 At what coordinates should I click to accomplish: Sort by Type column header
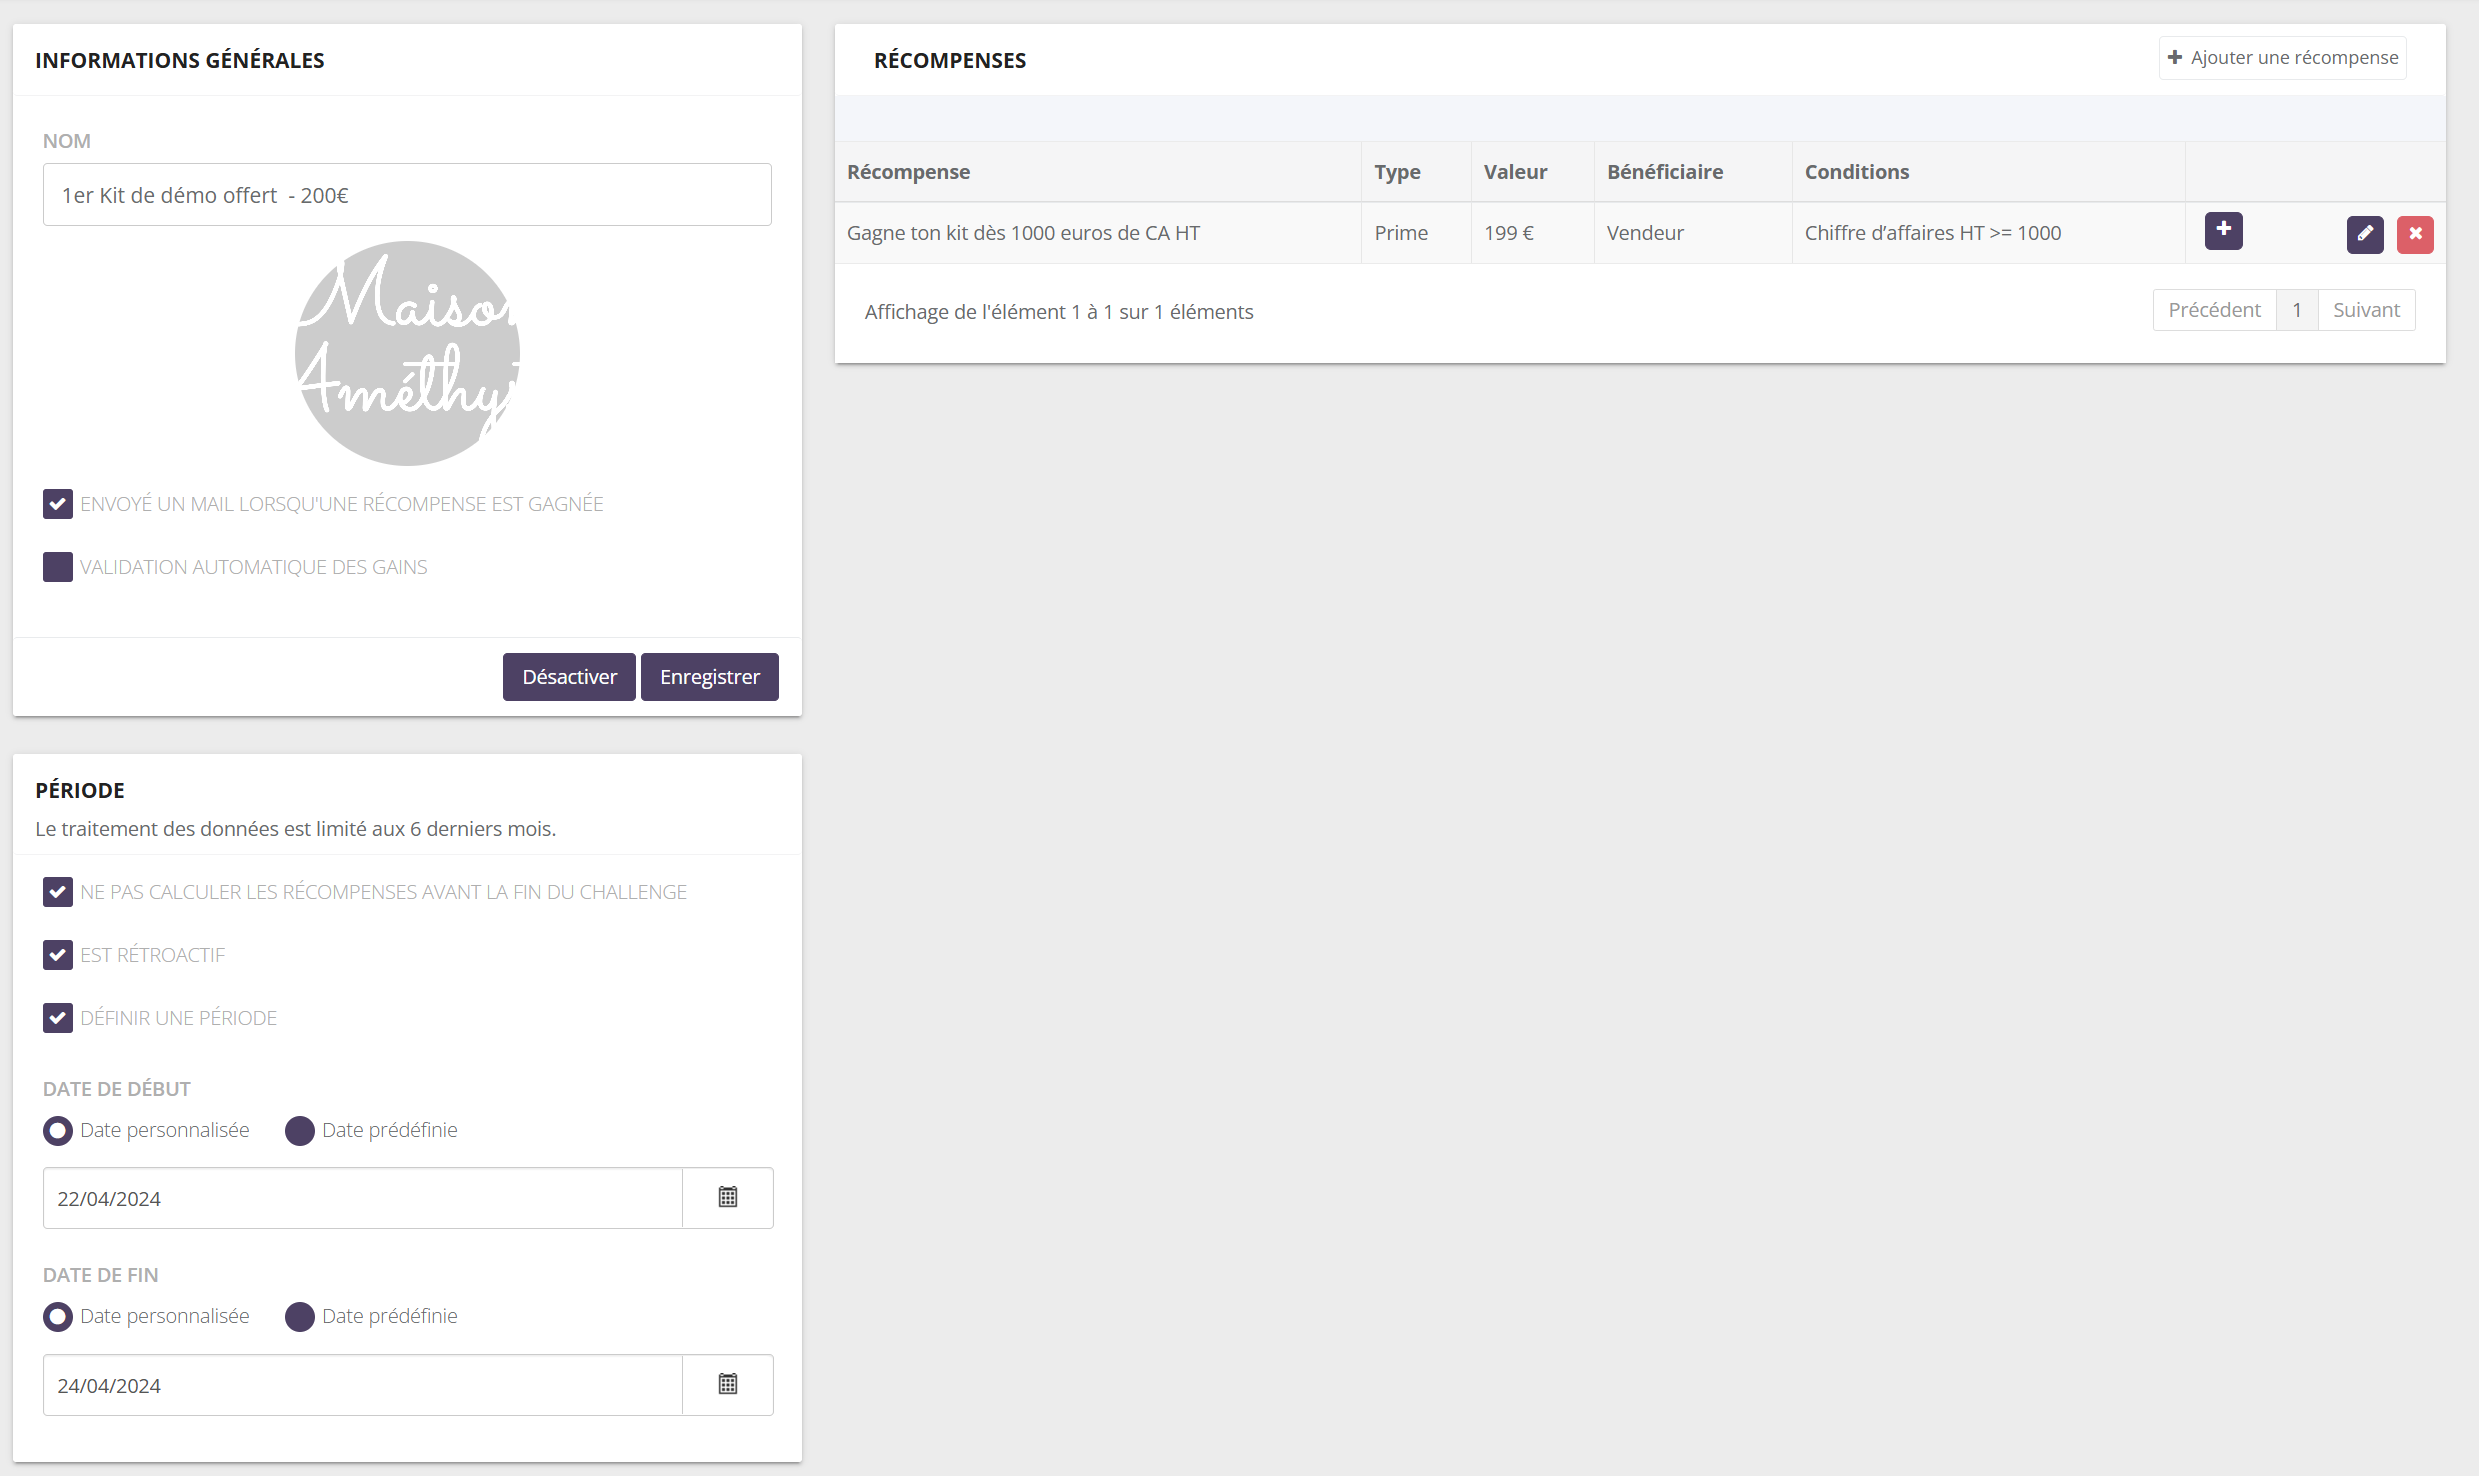pos(1416,172)
